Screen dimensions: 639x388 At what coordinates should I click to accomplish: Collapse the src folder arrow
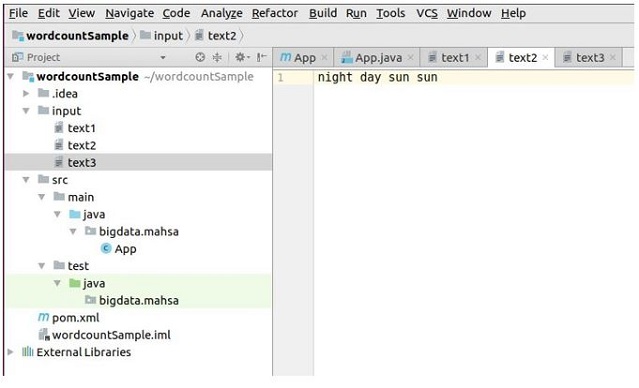click(x=26, y=180)
